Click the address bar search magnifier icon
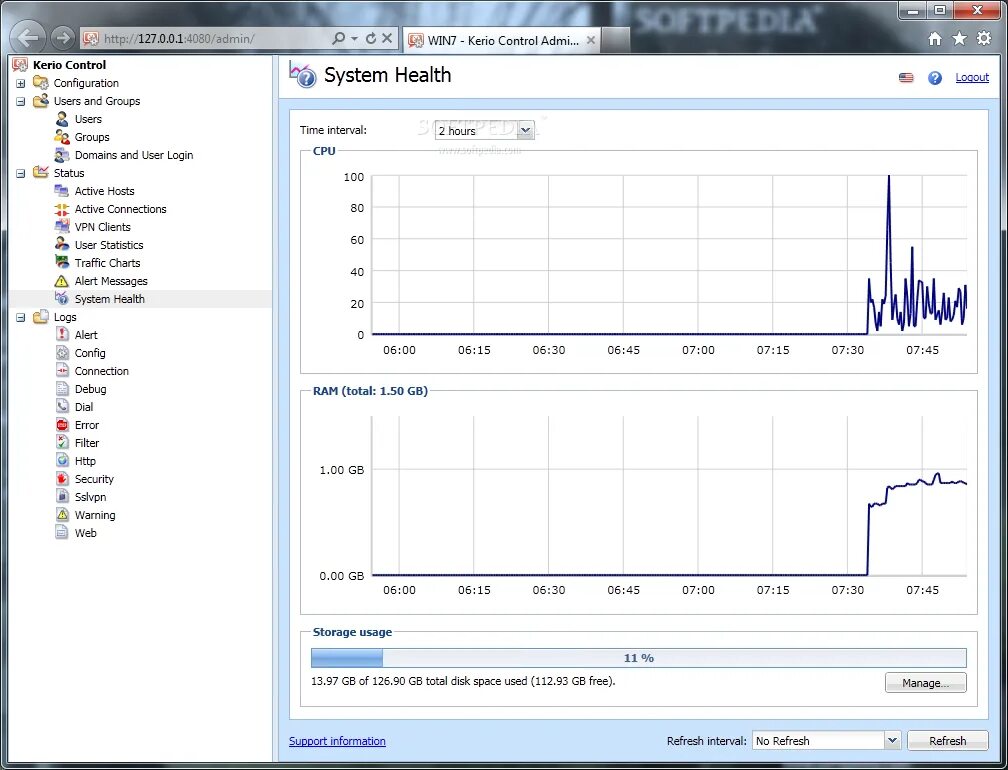This screenshot has height=770, width=1008. (339, 39)
